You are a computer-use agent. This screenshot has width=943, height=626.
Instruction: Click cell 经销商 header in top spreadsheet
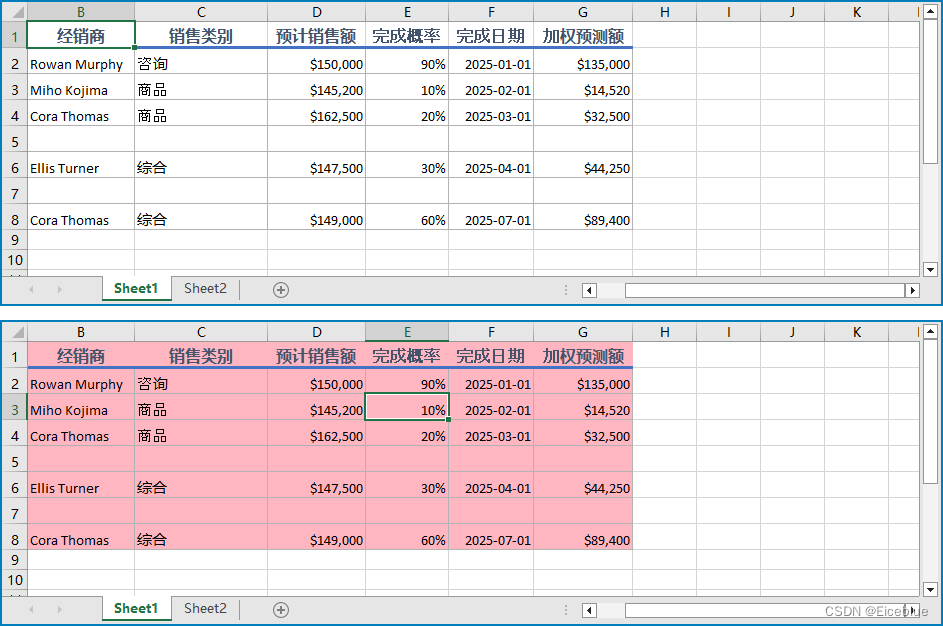81,35
